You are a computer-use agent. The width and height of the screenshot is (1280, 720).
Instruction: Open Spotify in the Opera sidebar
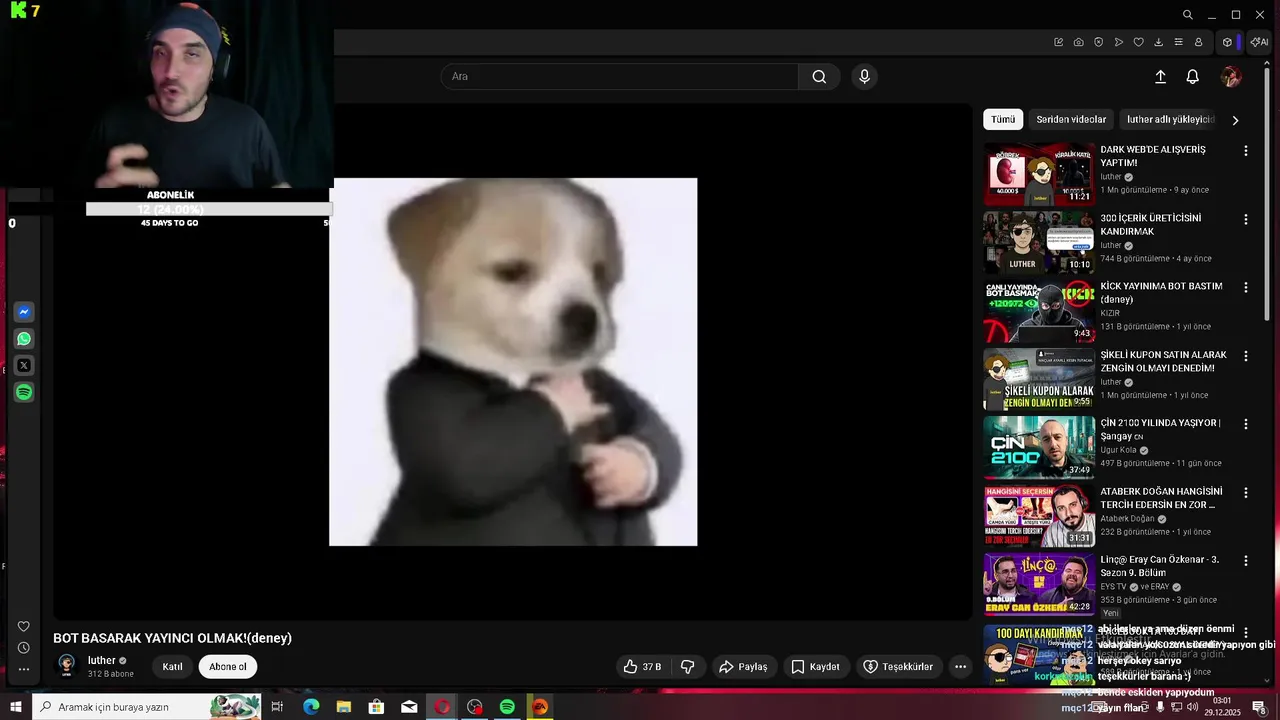pyautogui.click(x=24, y=393)
